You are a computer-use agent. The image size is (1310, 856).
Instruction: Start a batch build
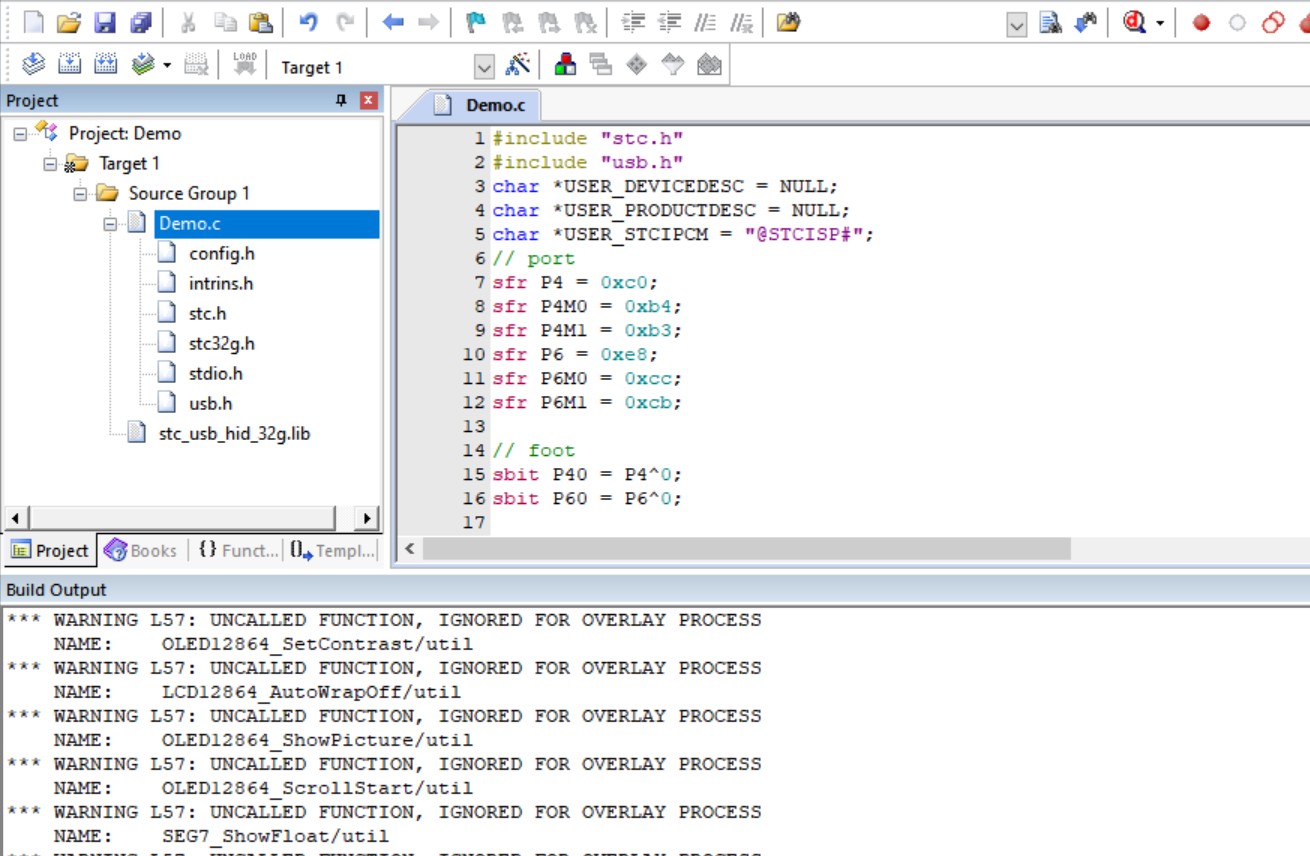click(x=143, y=65)
